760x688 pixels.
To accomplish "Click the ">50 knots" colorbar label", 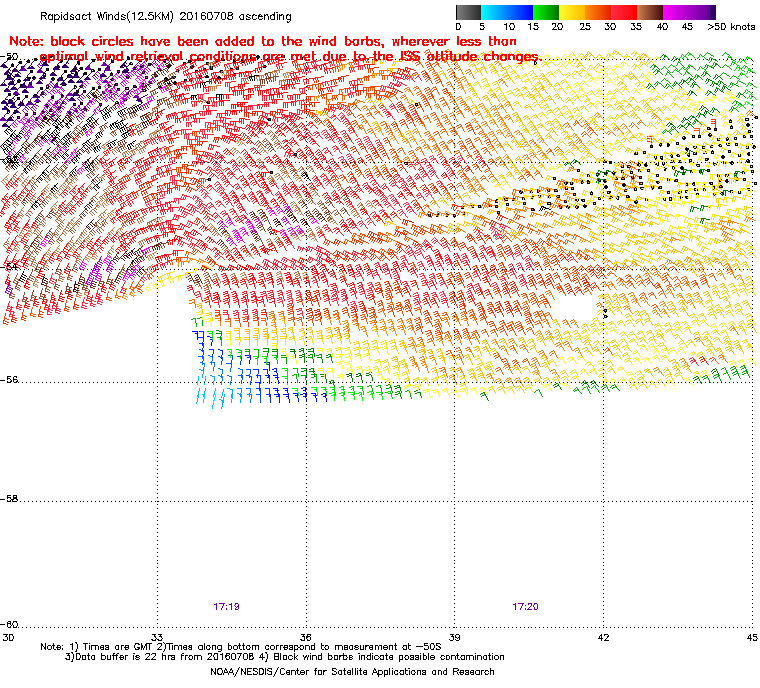I will point(731,27).
